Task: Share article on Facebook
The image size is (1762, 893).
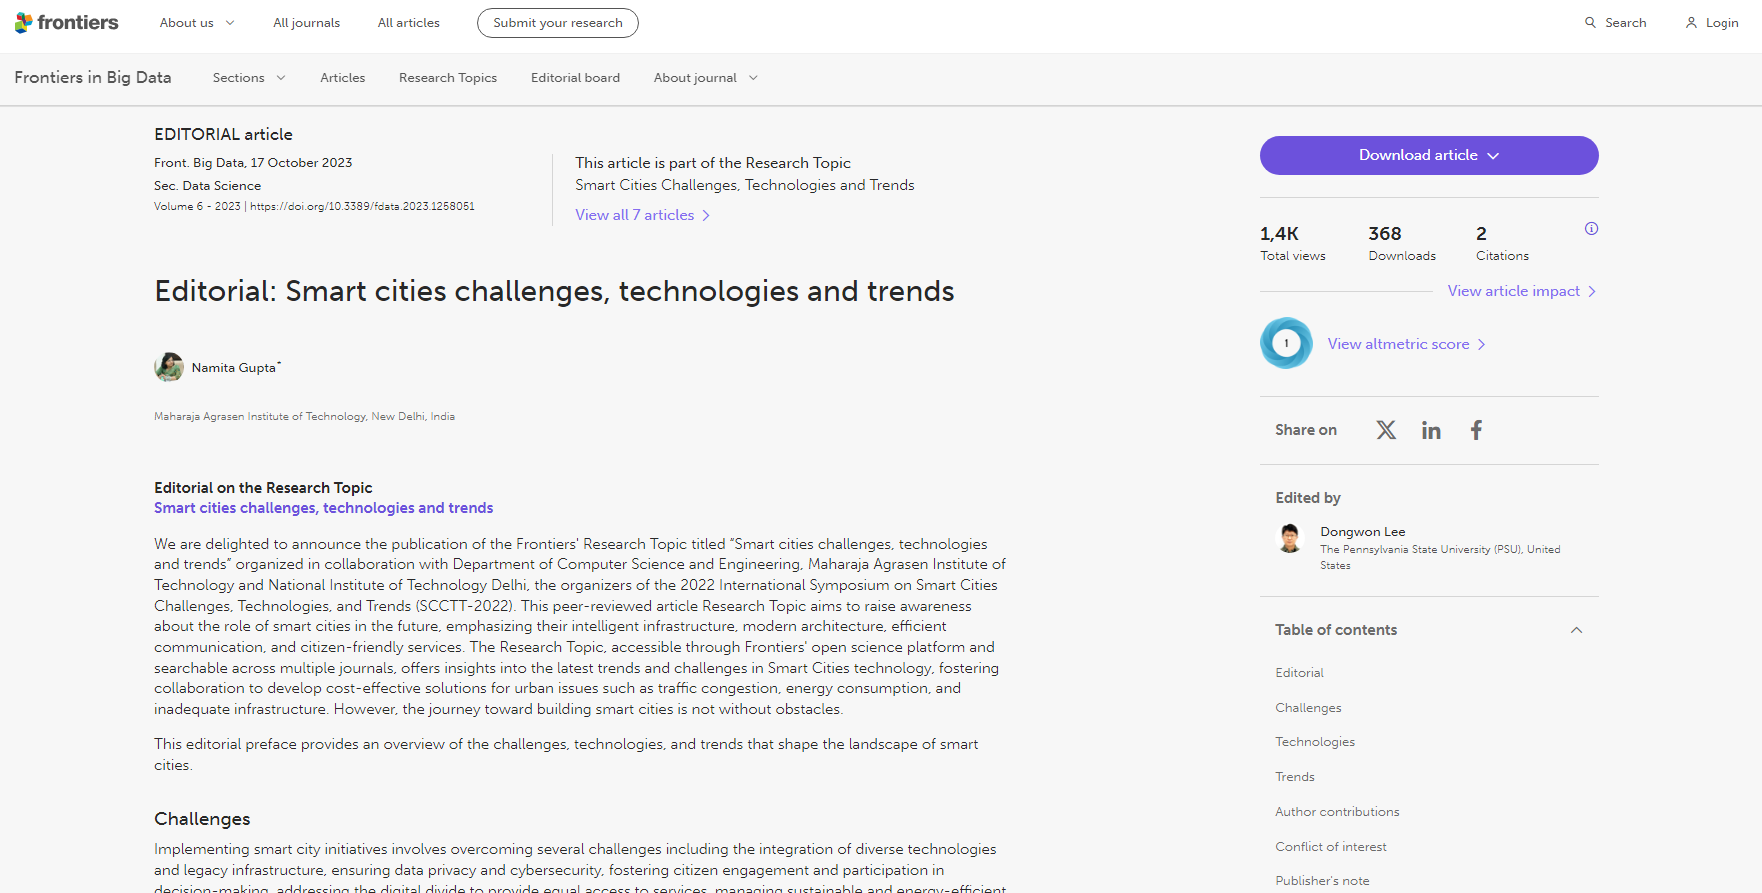Action: [x=1476, y=430]
